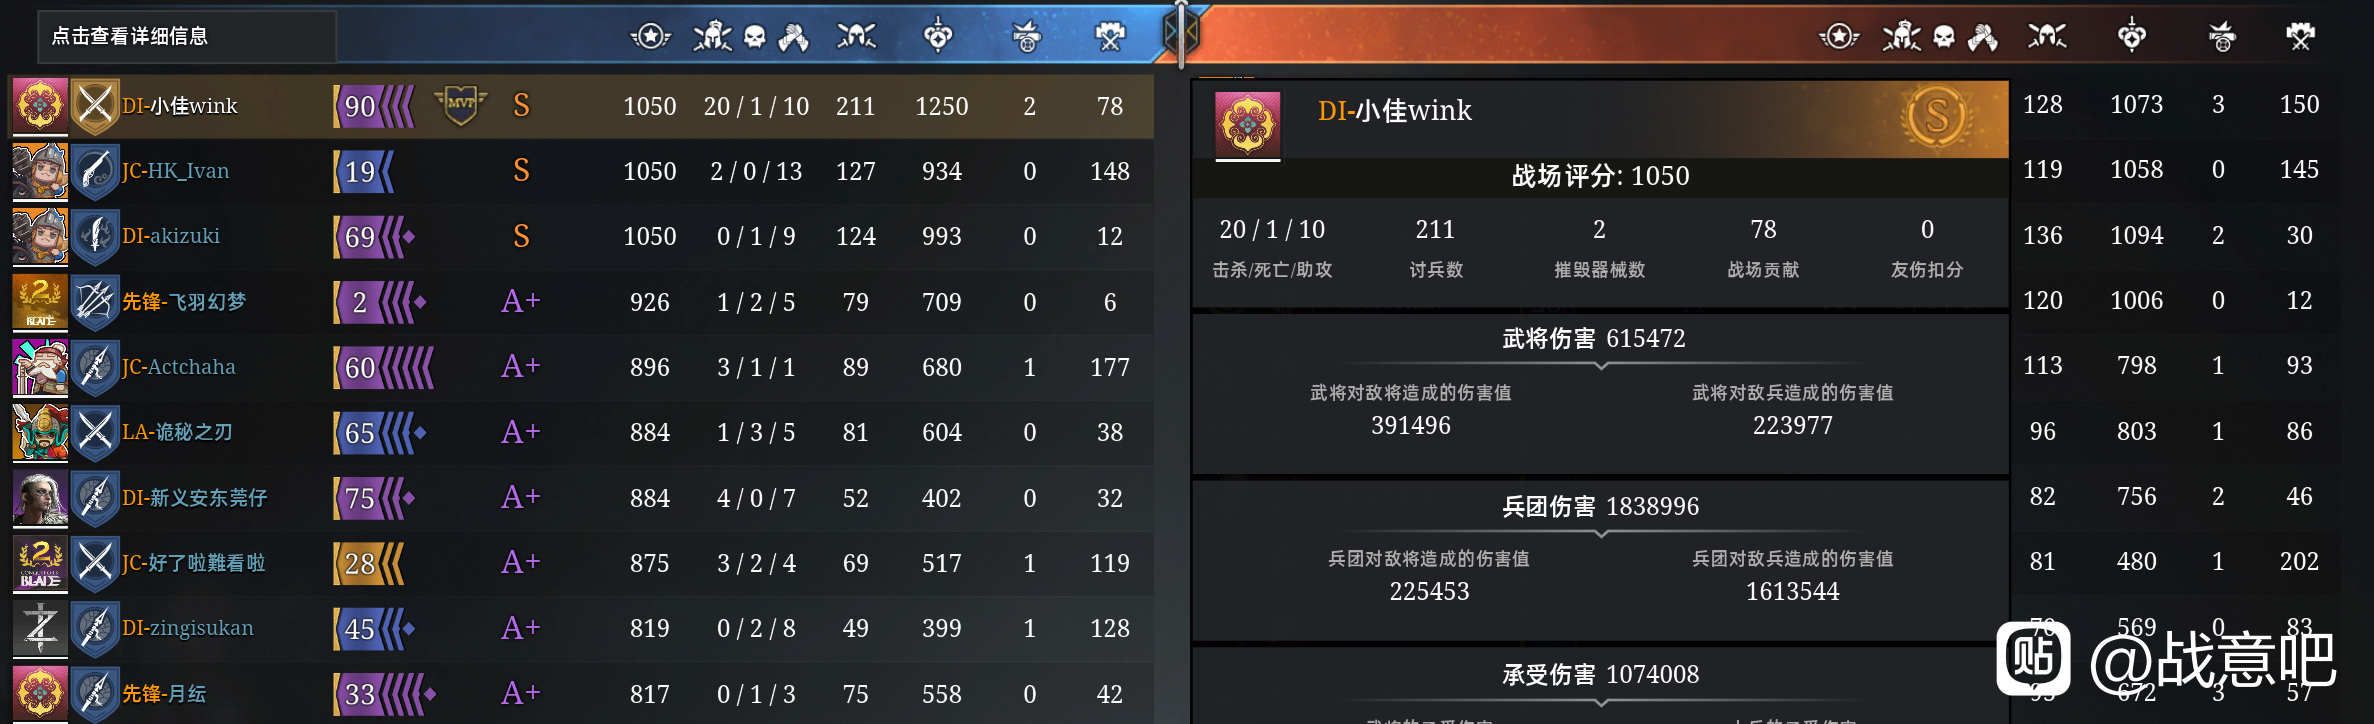Click the battlefield contribution icon in orange header

click(2300, 37)
